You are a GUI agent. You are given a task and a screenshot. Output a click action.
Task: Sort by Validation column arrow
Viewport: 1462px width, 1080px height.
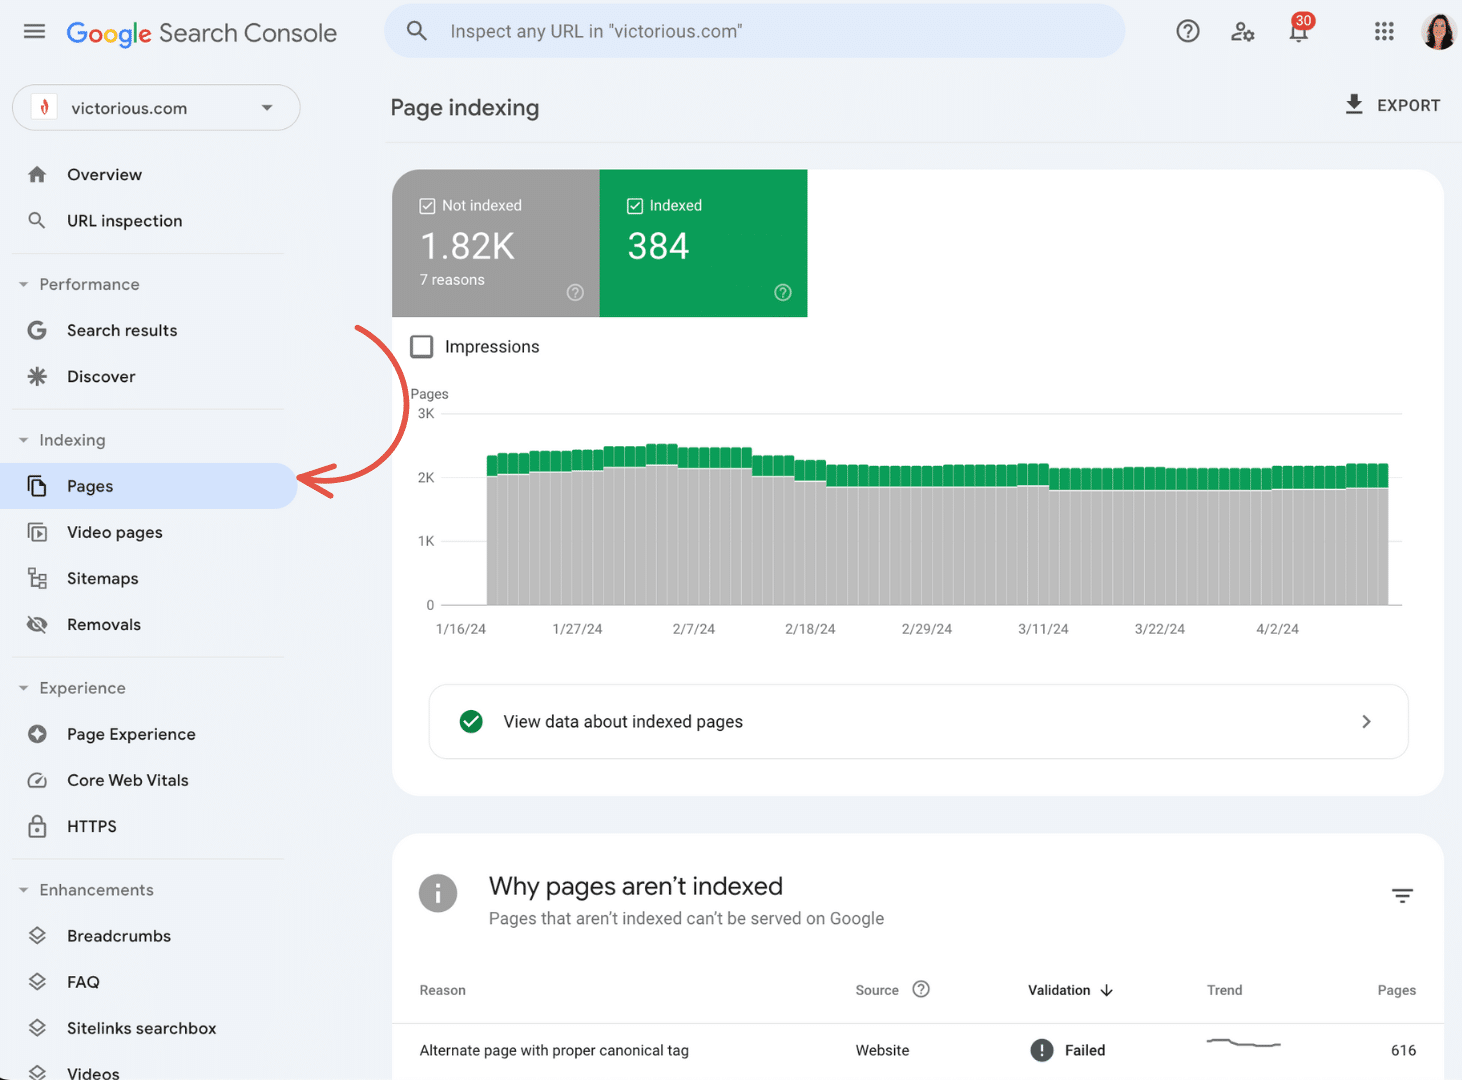[1107, 990]
